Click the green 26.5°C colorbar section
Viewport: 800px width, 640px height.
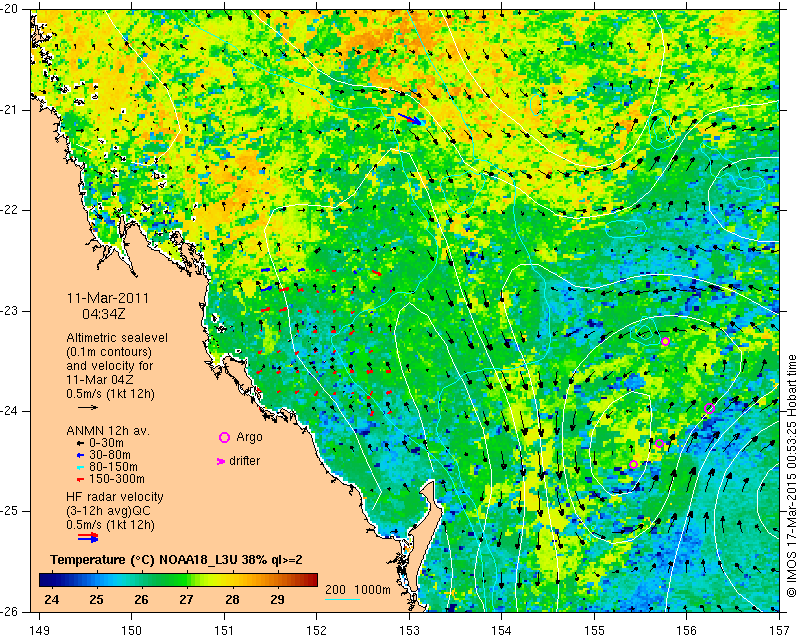[163, 580]
